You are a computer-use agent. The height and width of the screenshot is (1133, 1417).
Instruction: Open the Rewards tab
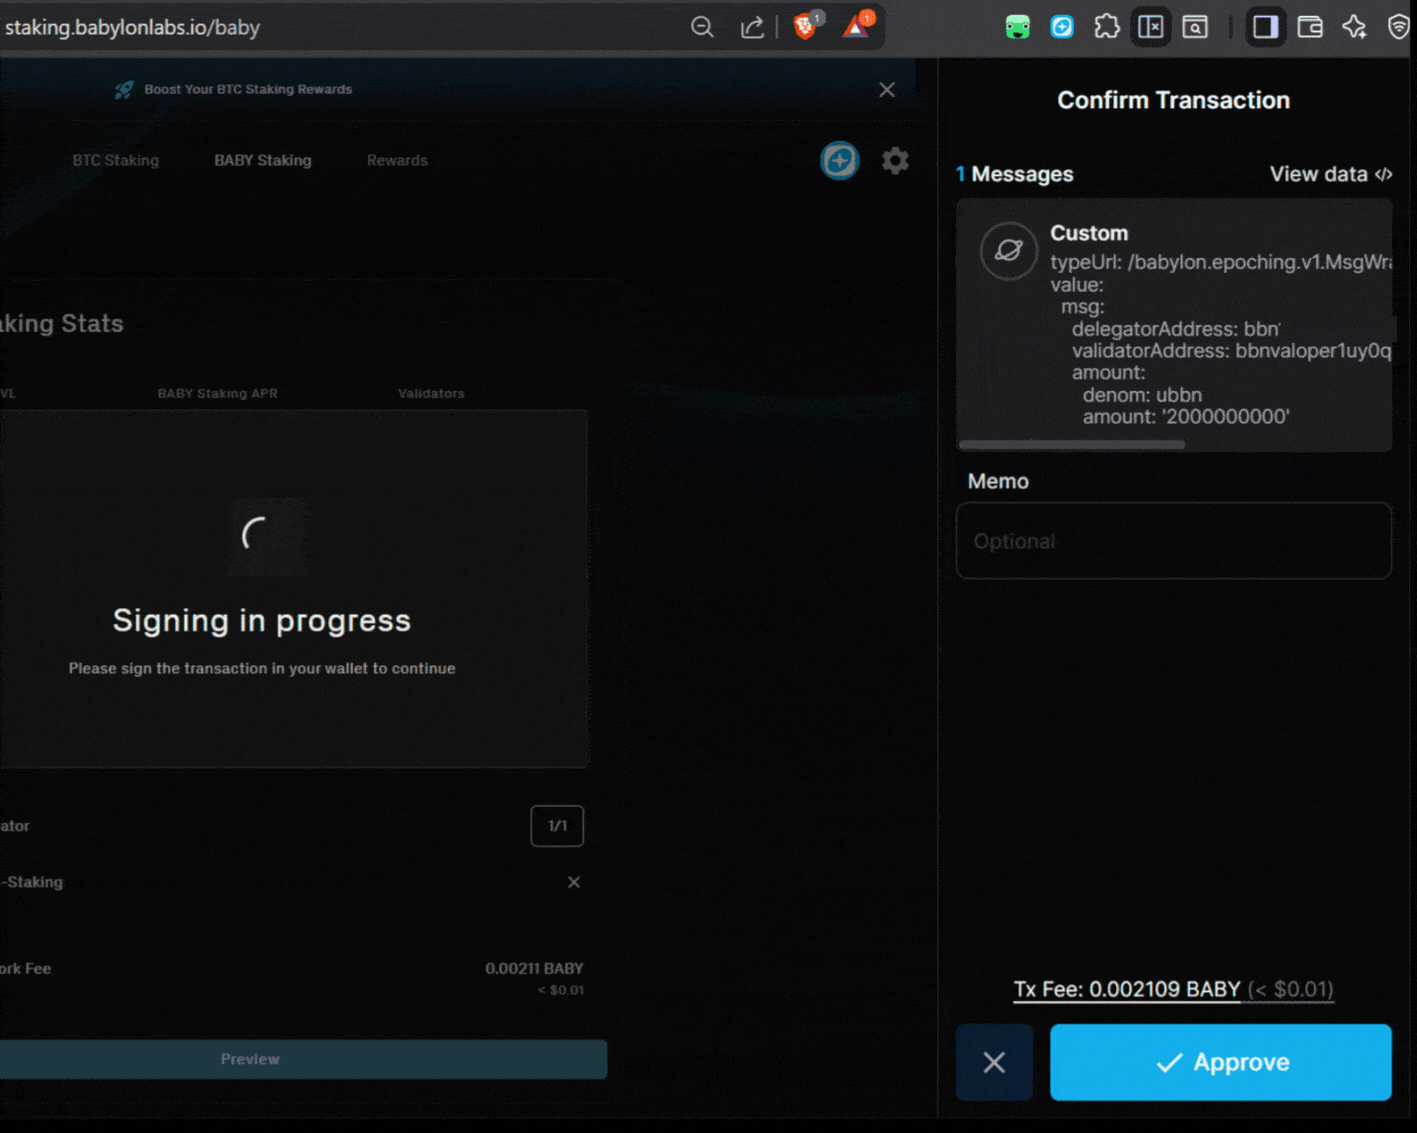point(397,160)
